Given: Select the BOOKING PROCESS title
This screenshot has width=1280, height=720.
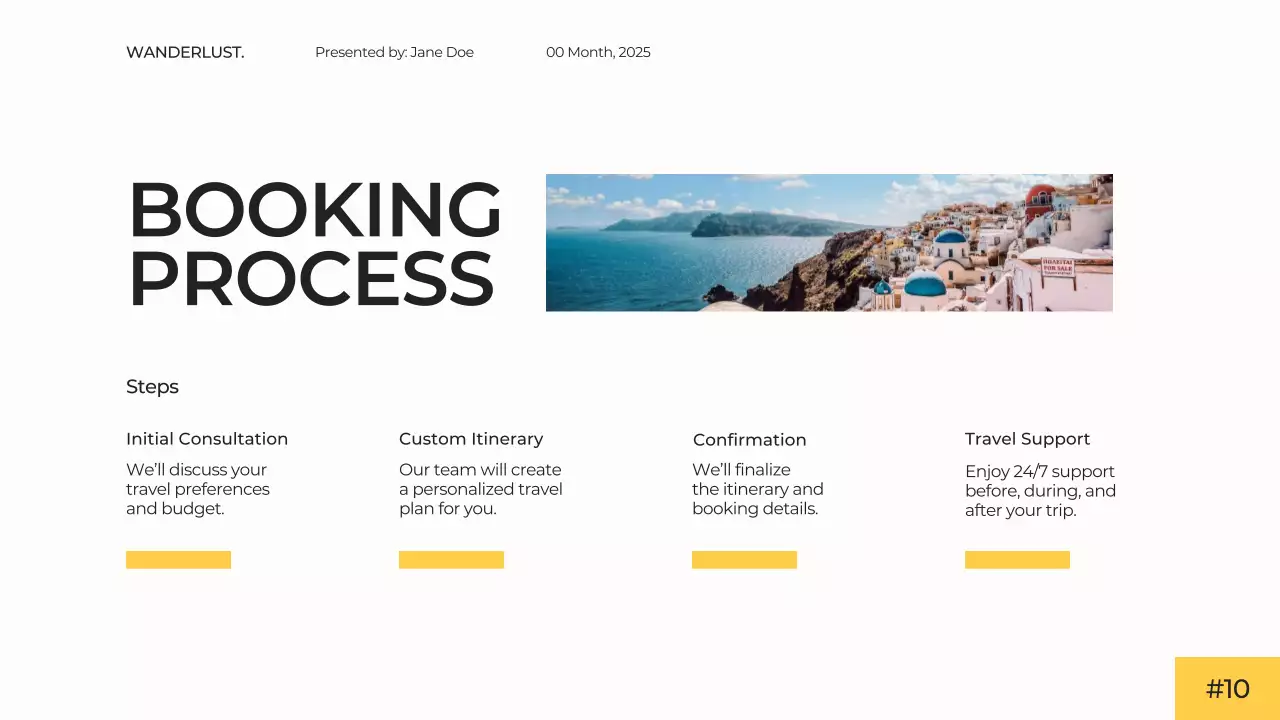Looking at the screenshot, I should (x=315, y=243).
